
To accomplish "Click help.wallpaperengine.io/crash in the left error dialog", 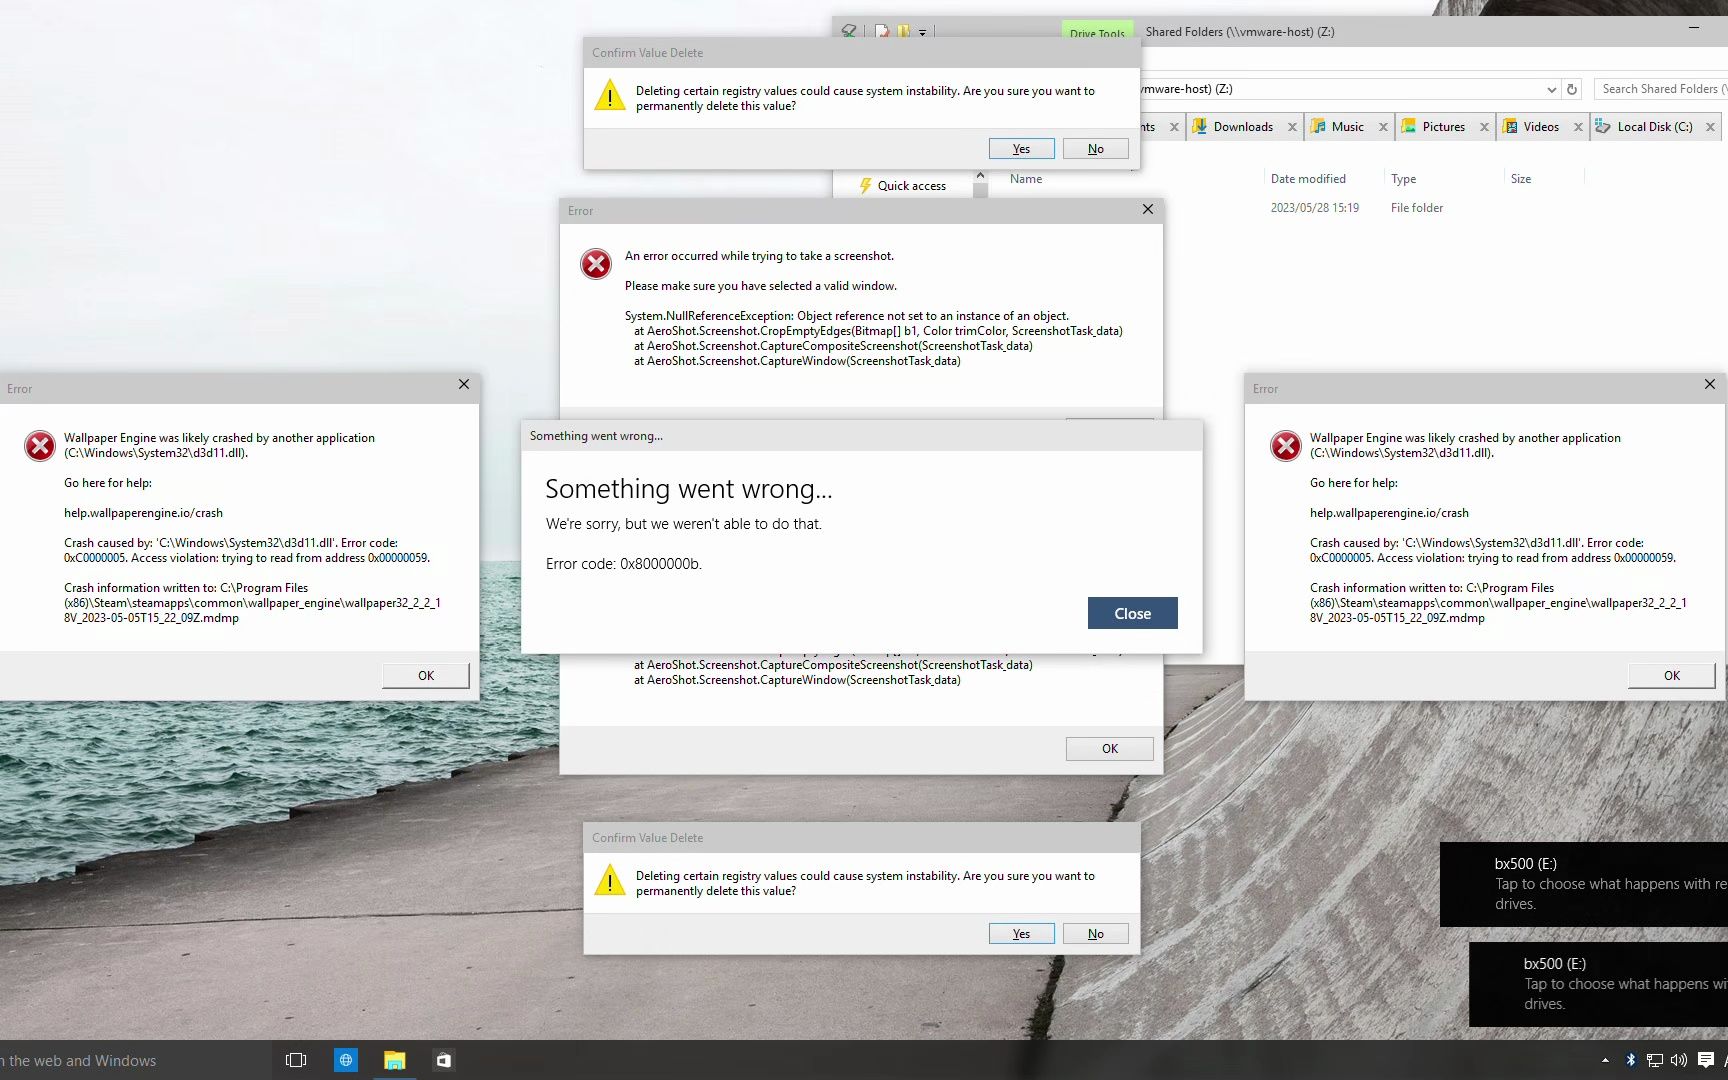I will click(x=143, y=513).
